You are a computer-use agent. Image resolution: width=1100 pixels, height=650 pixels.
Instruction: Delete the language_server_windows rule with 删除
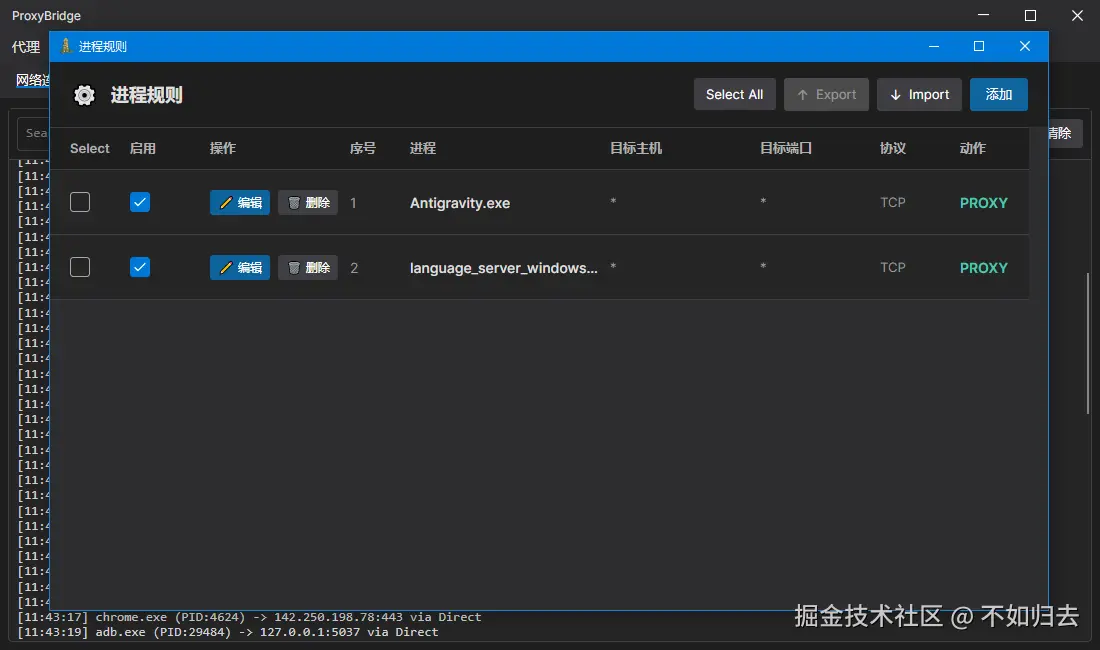pyautogui.click(x=308, y=267)
